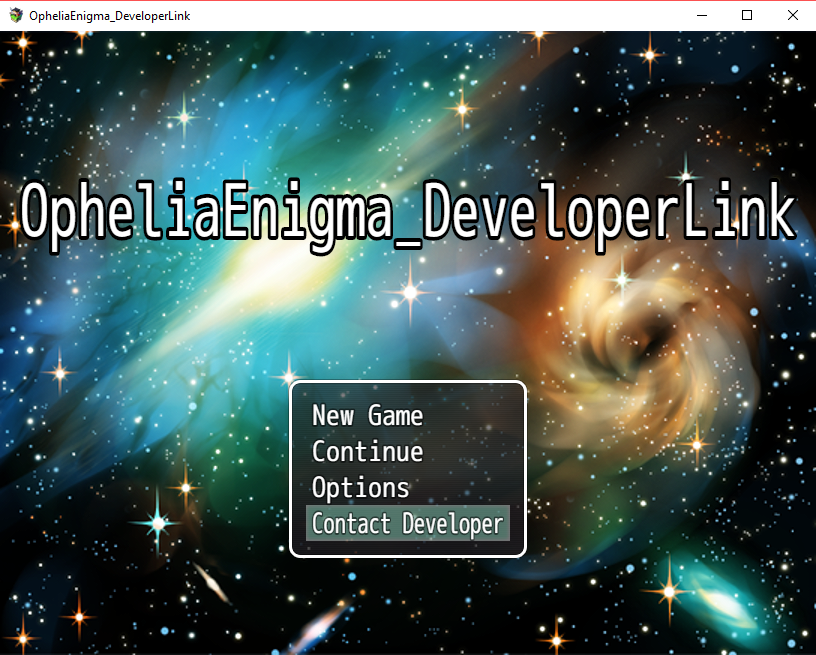Click the OpheliaEnigma_DeveloperLink game title text
Viewport: 816px width, 655px height.
point(409,215)
